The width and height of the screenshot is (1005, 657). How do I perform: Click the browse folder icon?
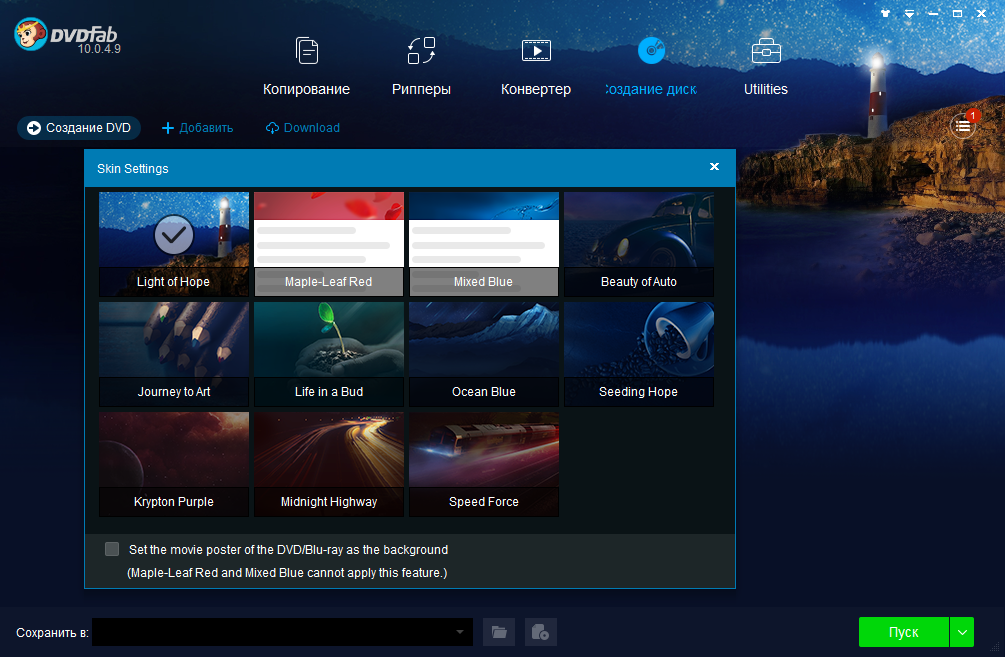tap(499, 632)
